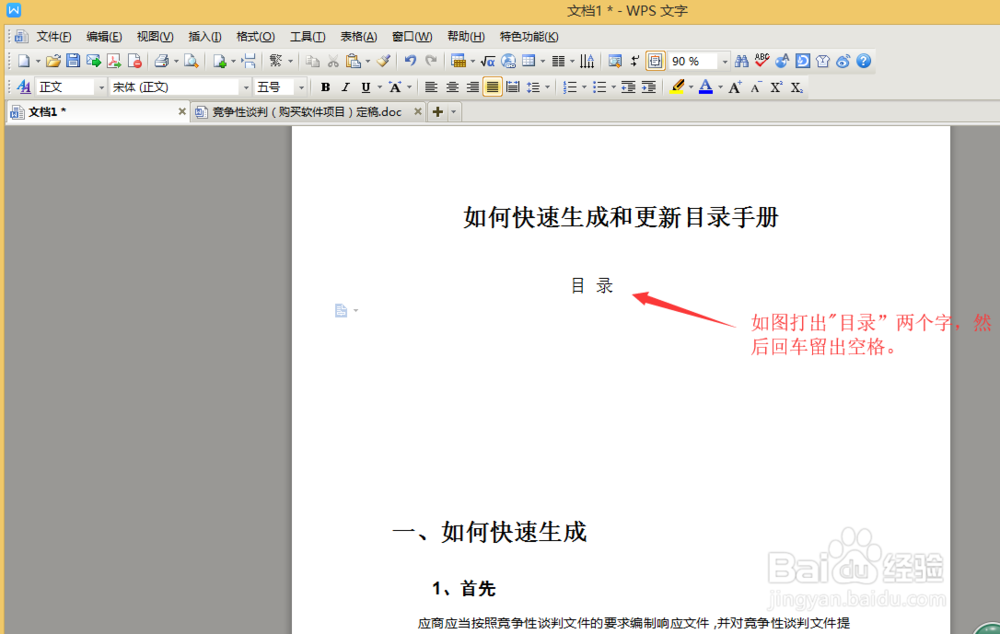The width and height of the screenshot is (1000, 634).
Task: Open the 格式(O) menu
Action: [255, 37]
